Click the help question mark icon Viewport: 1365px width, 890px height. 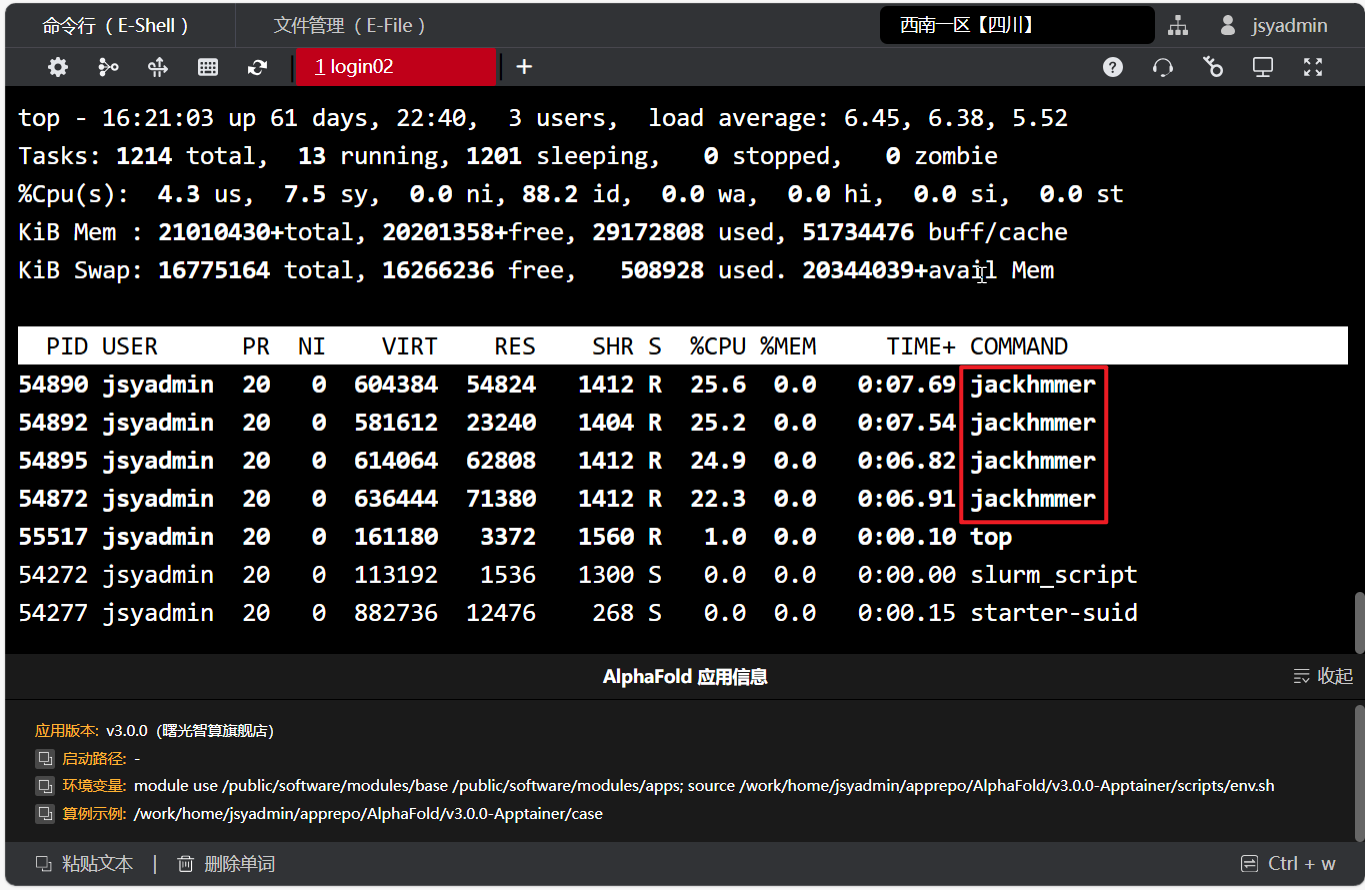coord(1112,67)
